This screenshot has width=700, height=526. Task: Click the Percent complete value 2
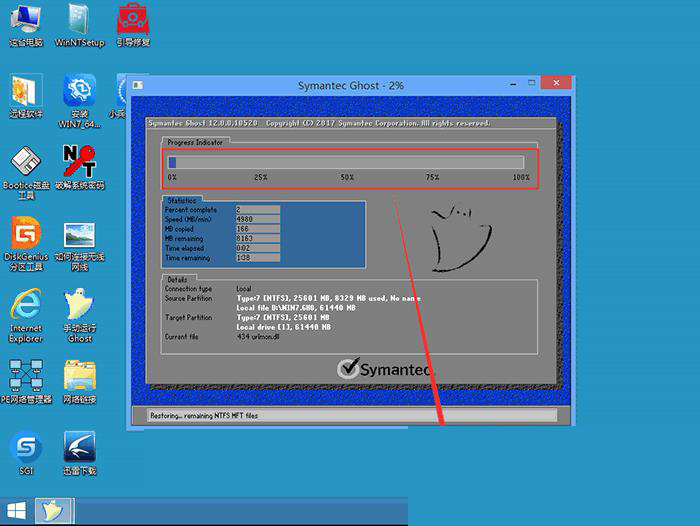(258, 209)
